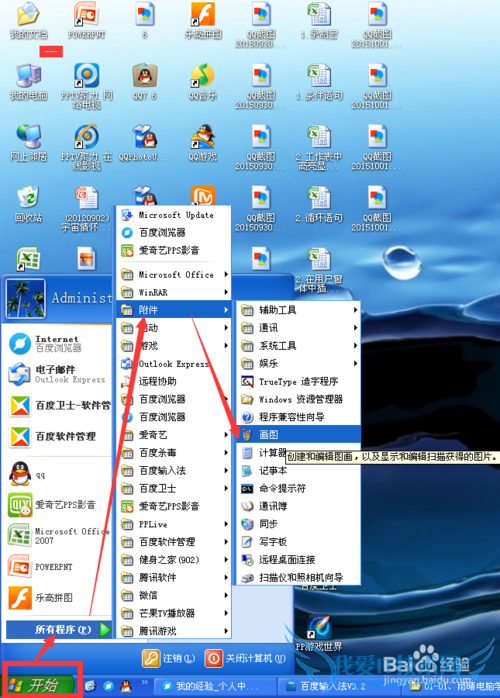Image resolution: width=500 pixels, height=698 pixels.
Task: Click the 程序兼容性向导 help icon
Action: (x=247, y=417)
